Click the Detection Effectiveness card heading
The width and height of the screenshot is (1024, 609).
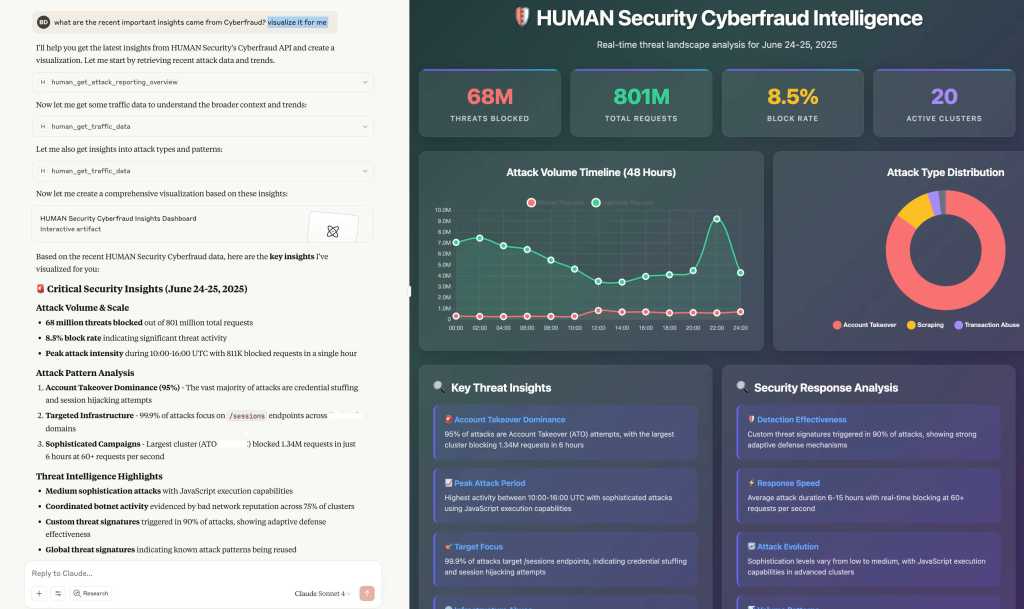pos(802,420)
